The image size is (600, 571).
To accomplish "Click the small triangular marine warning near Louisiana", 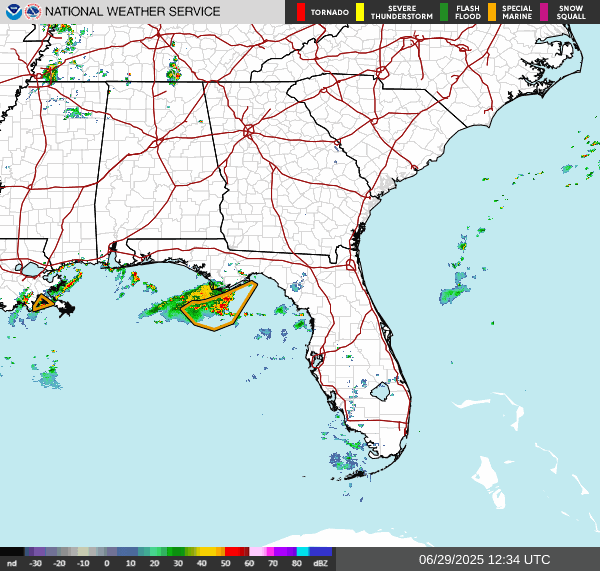I will 43,303.
